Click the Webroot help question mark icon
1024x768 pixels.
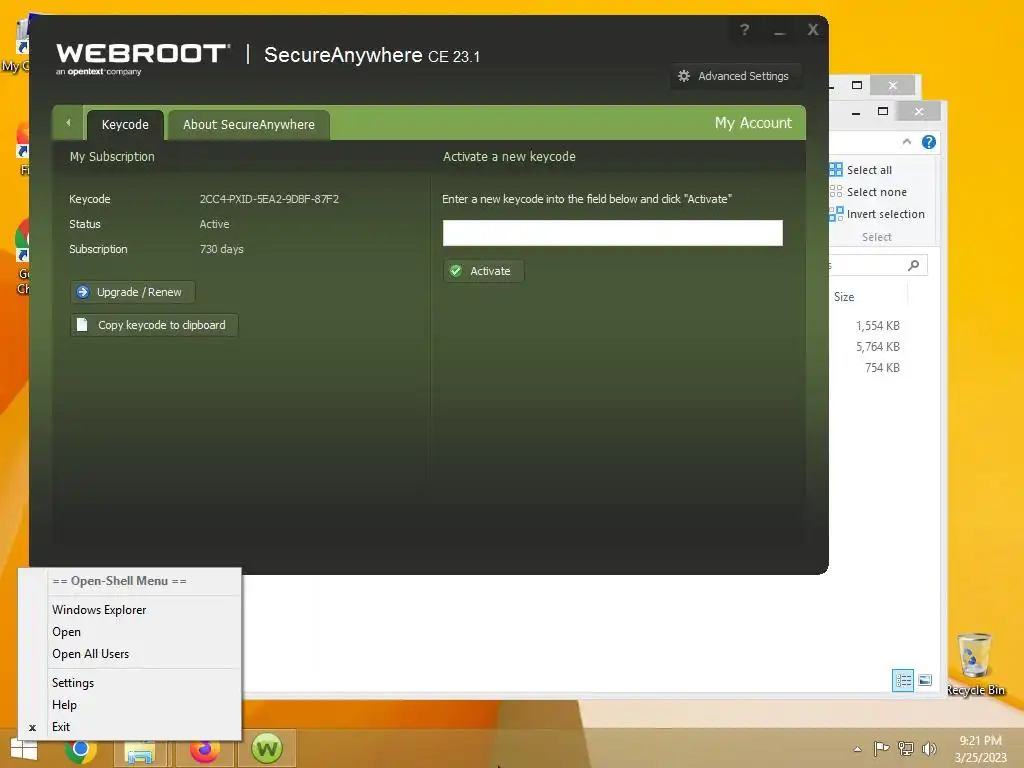tap(744, 30)
